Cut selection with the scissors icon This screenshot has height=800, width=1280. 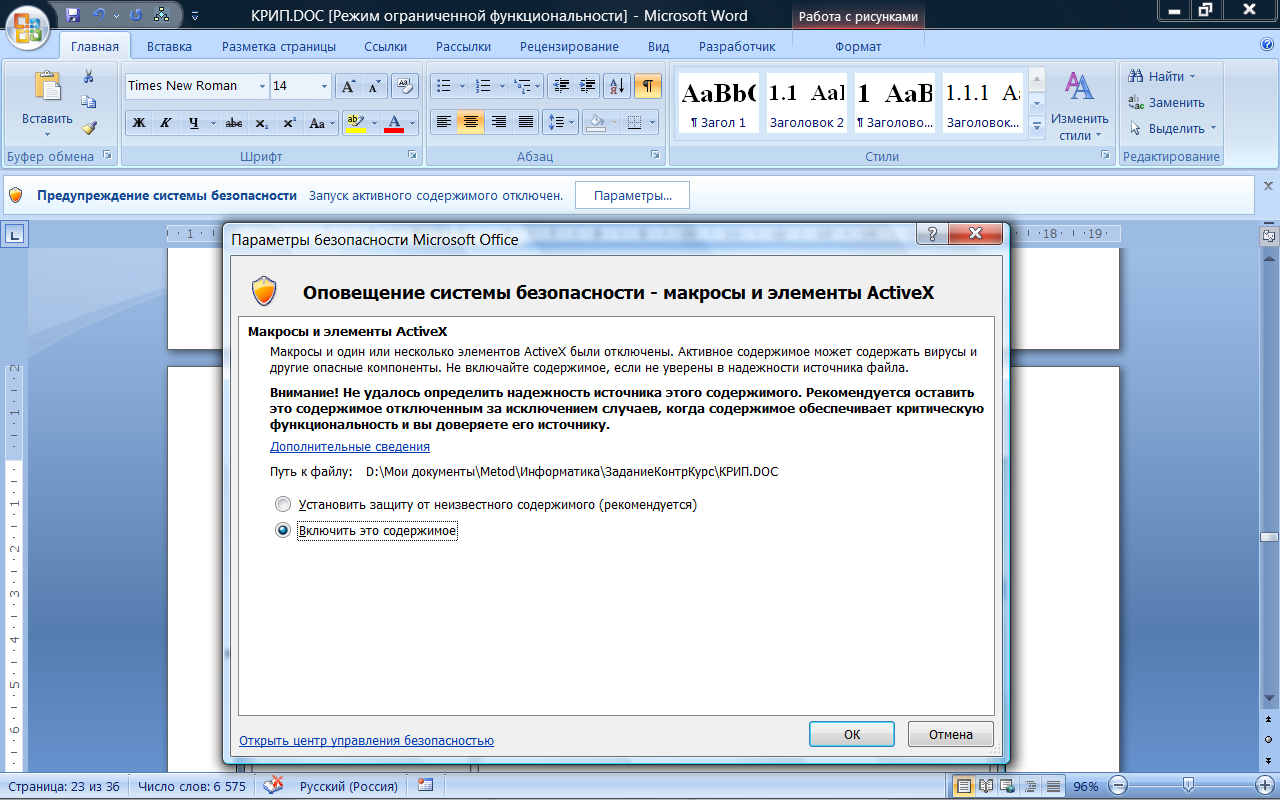89,76
